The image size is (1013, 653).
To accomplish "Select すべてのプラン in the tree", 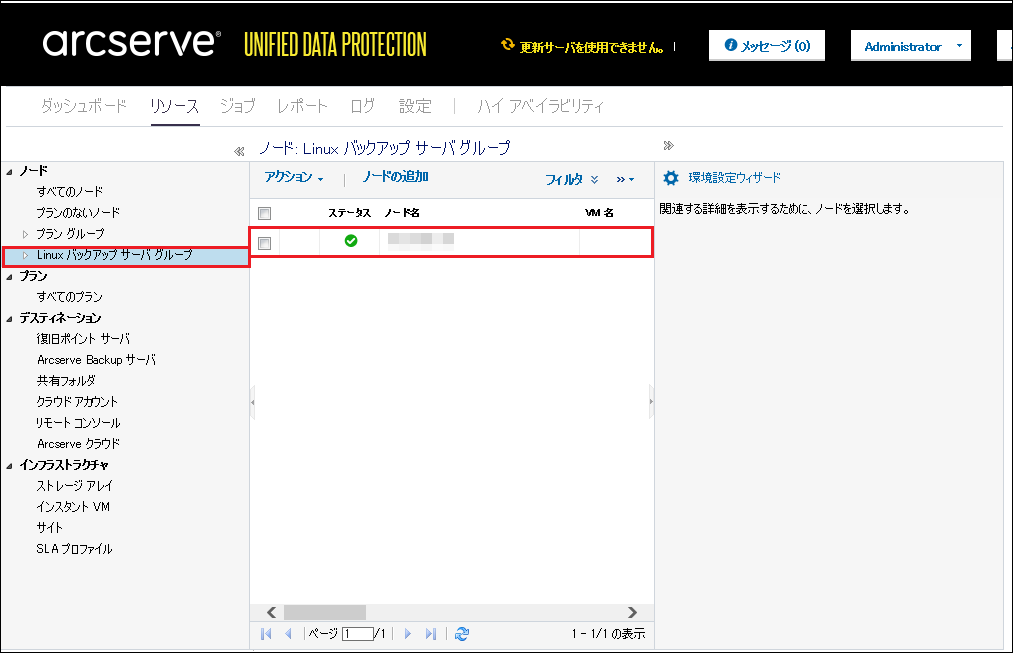I will [x=70, y=297].
